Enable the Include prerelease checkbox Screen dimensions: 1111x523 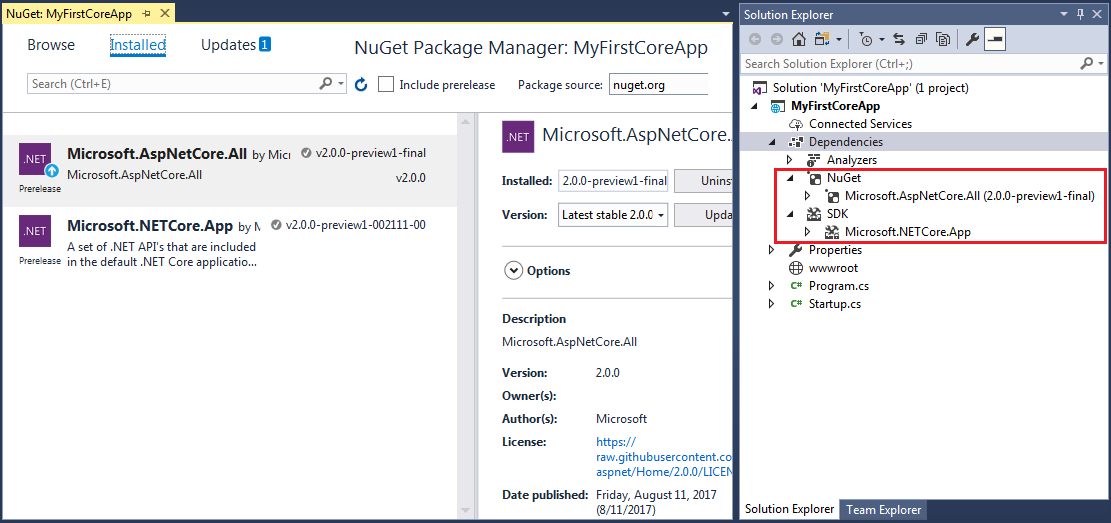[385, 84]
